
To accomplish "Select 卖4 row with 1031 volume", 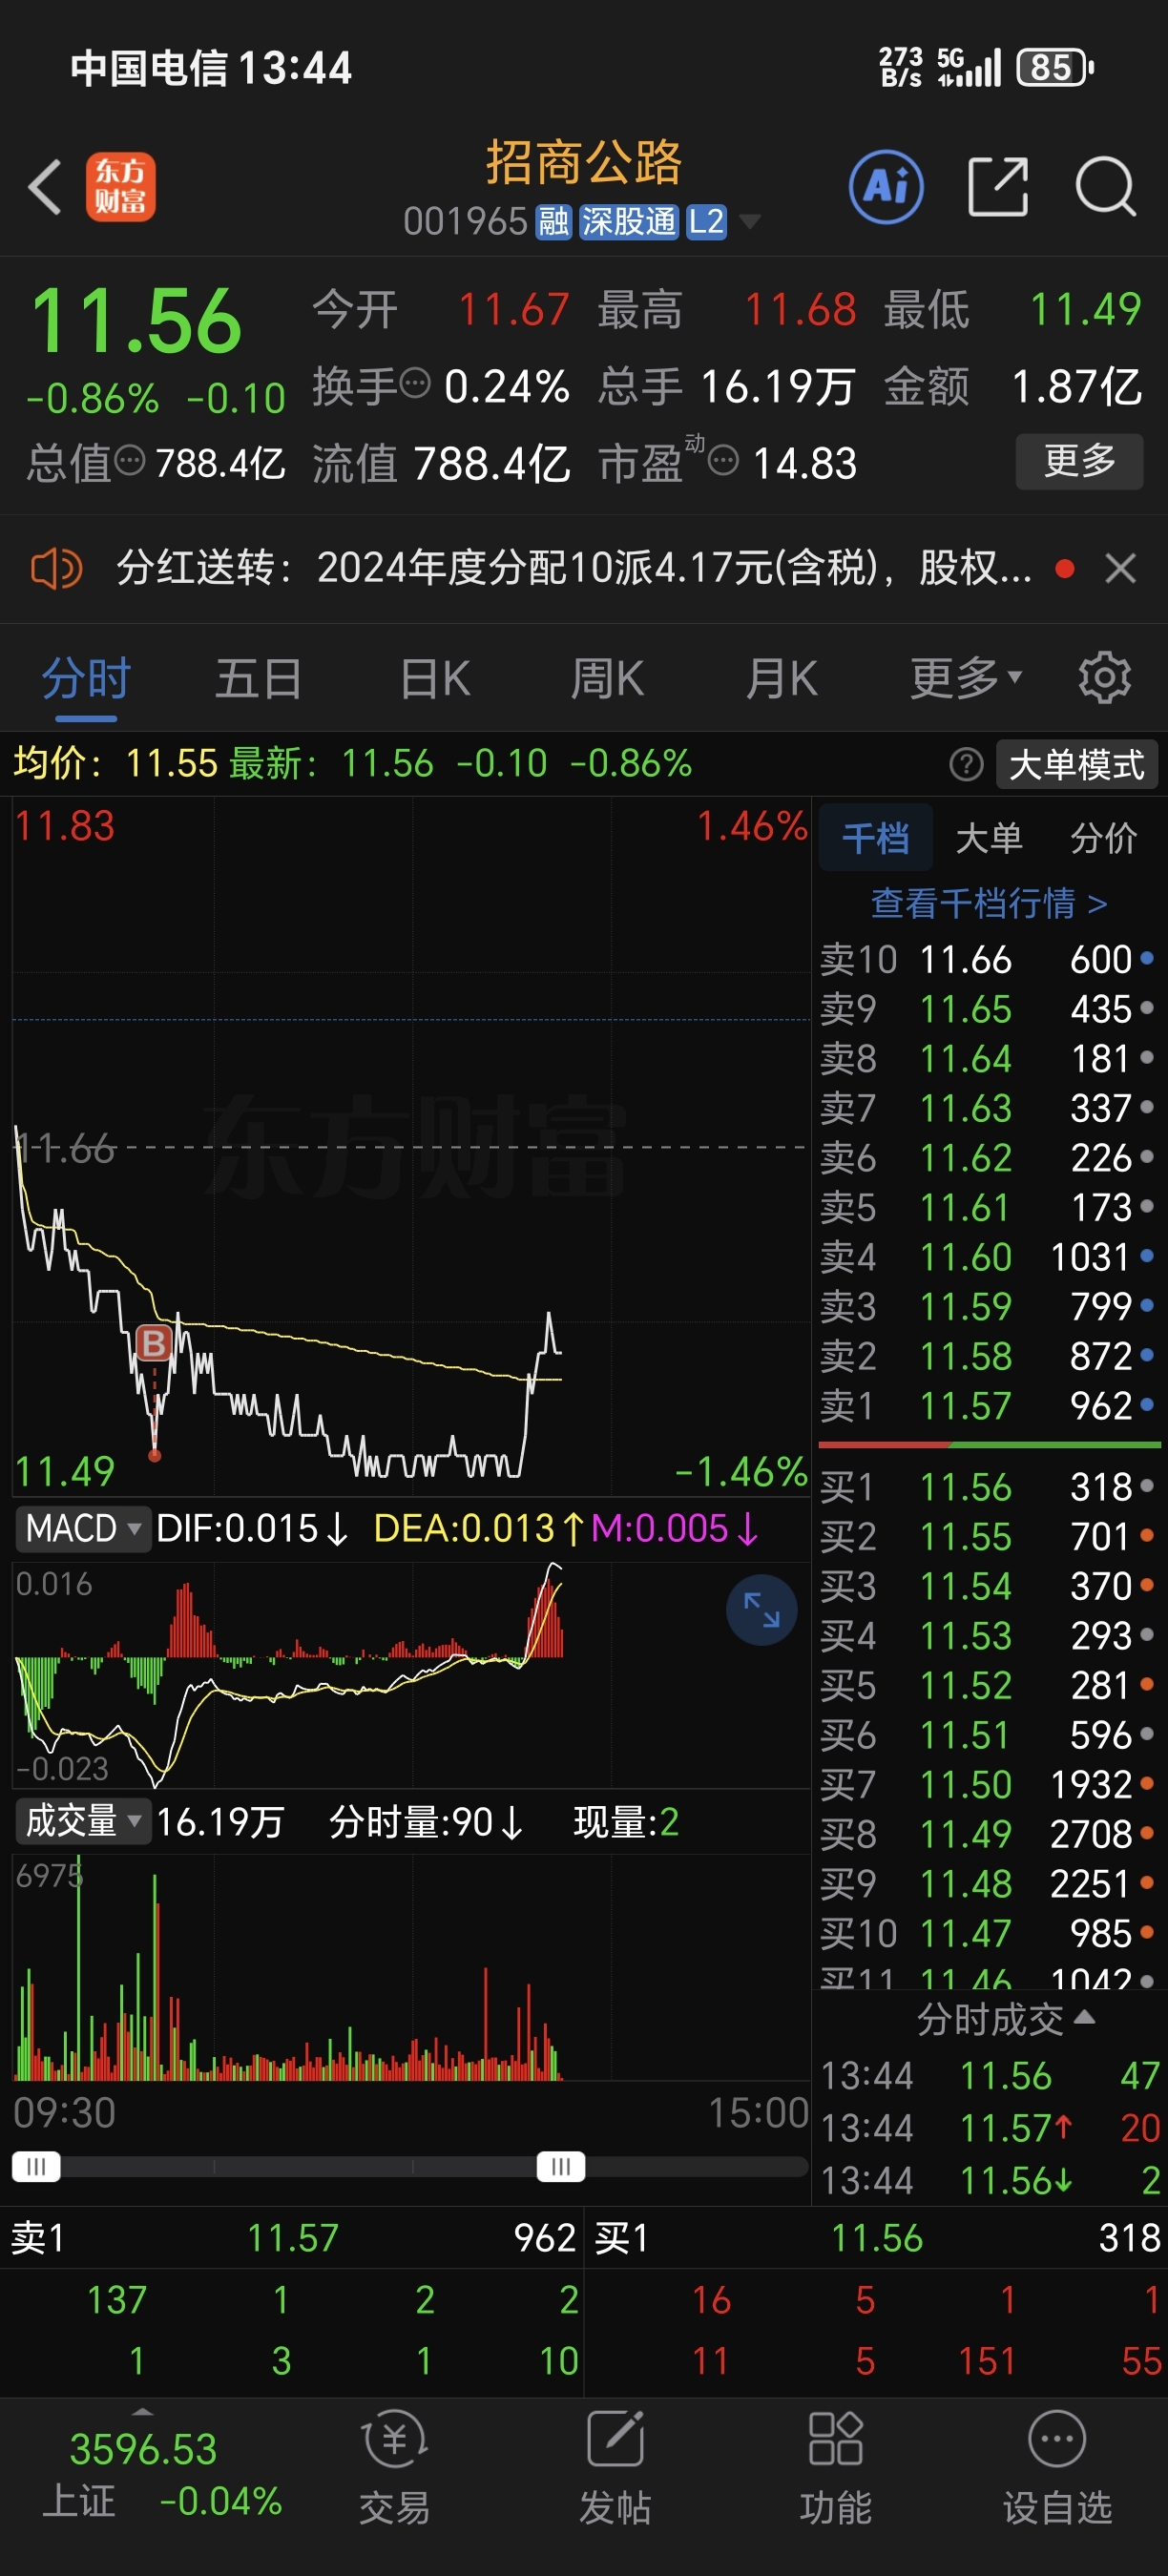I will [988, 1257].
